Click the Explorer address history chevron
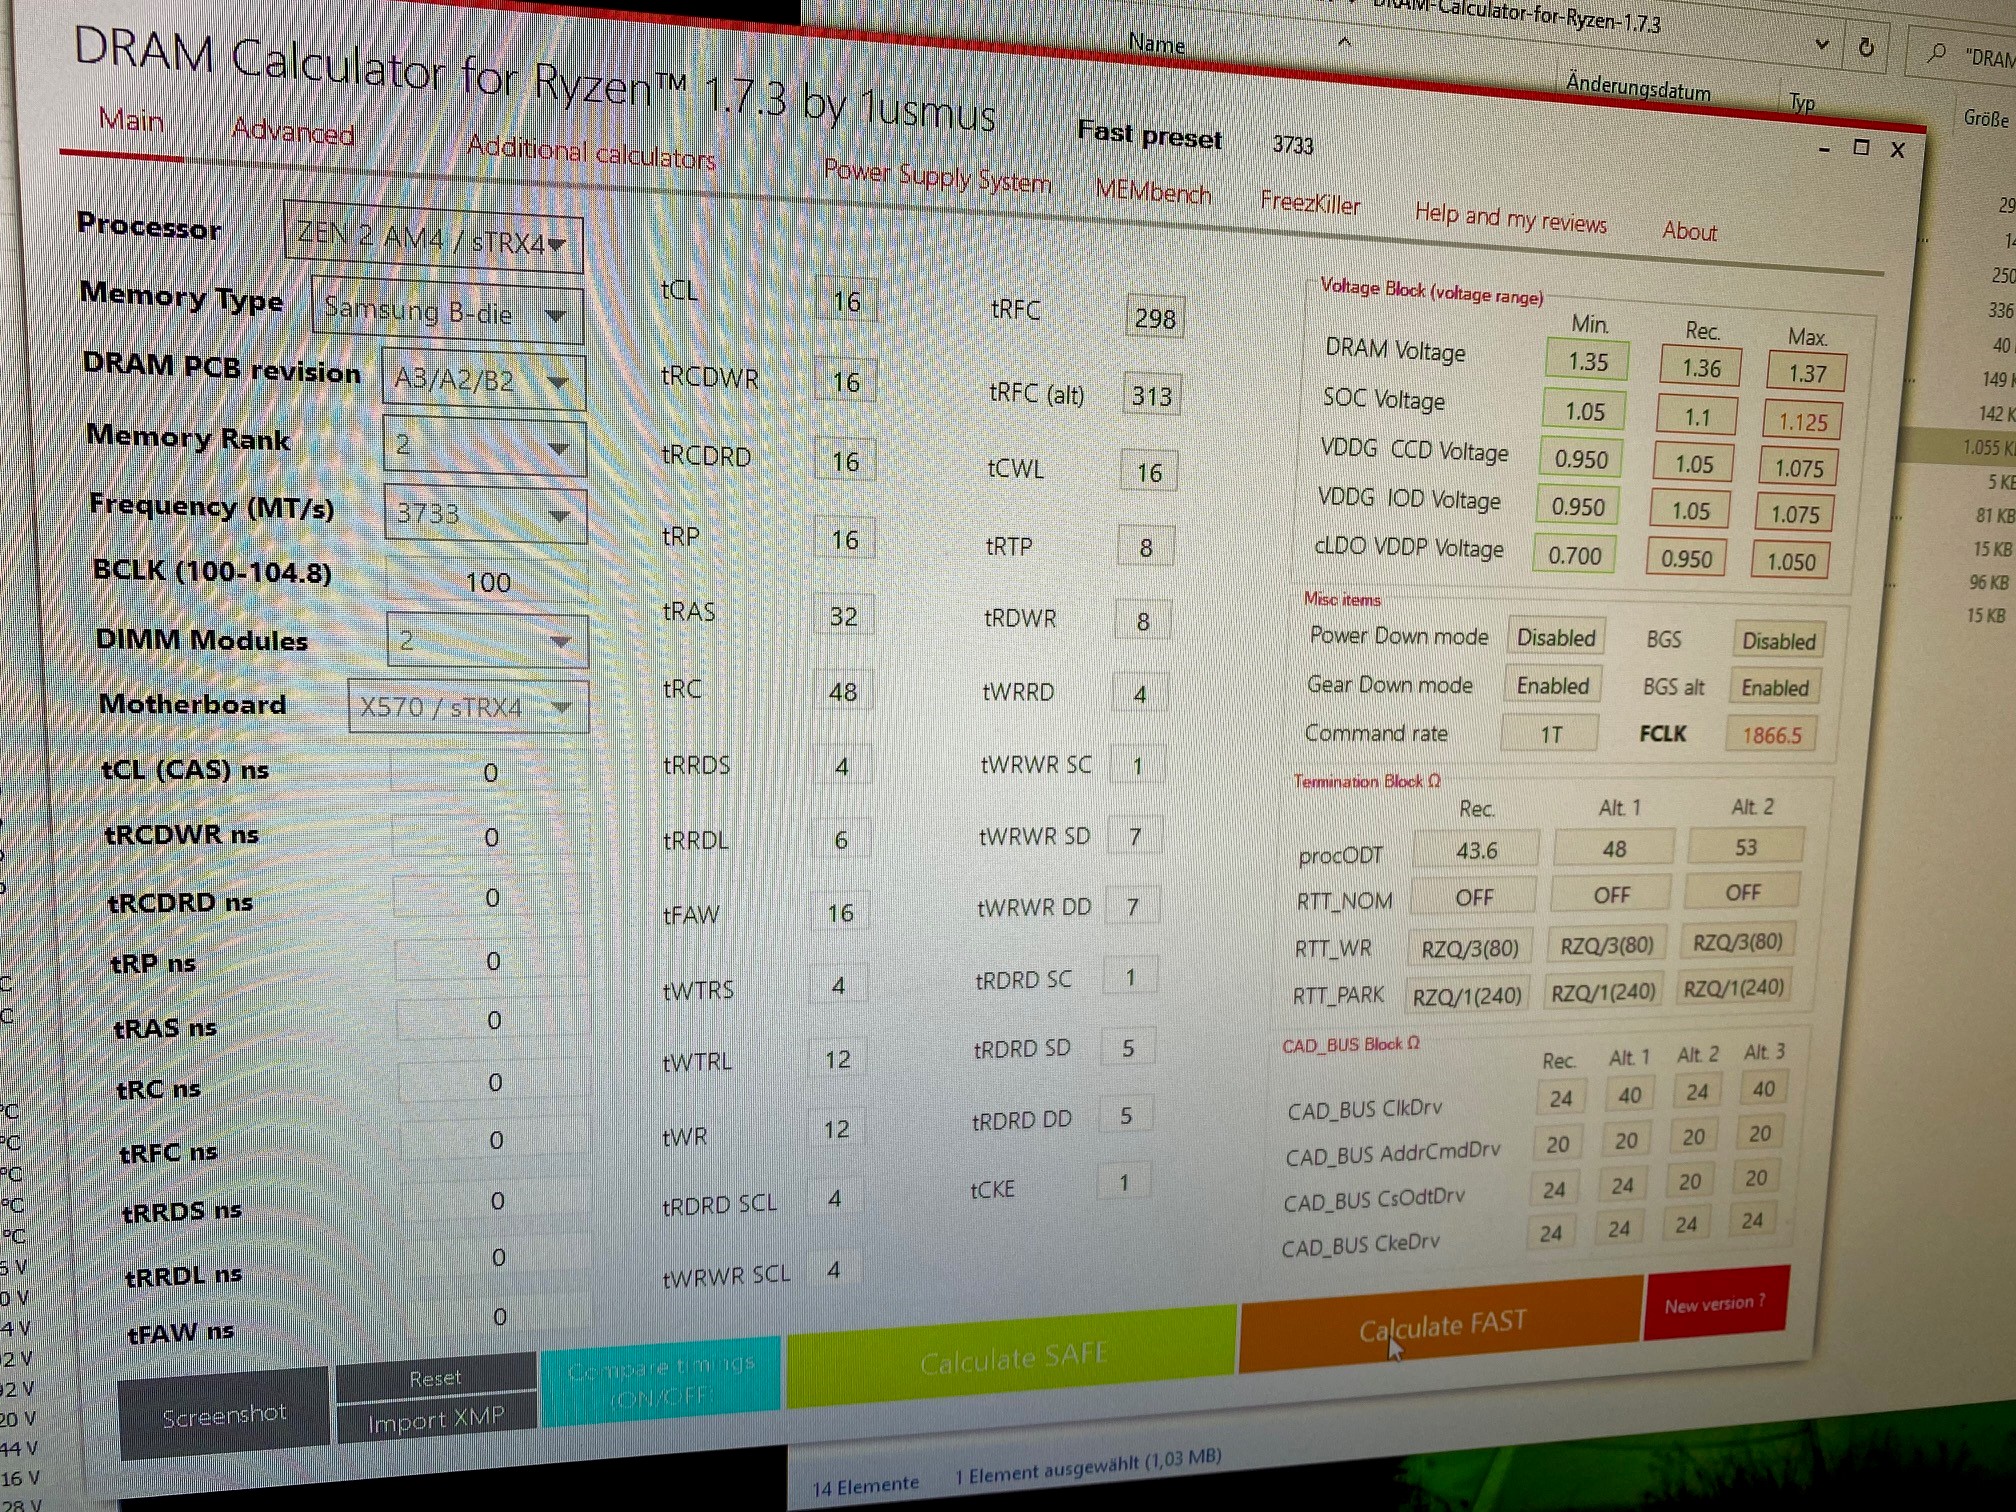The width and height of the screenshot is (2016, 1512). [x=1822, y=44]
